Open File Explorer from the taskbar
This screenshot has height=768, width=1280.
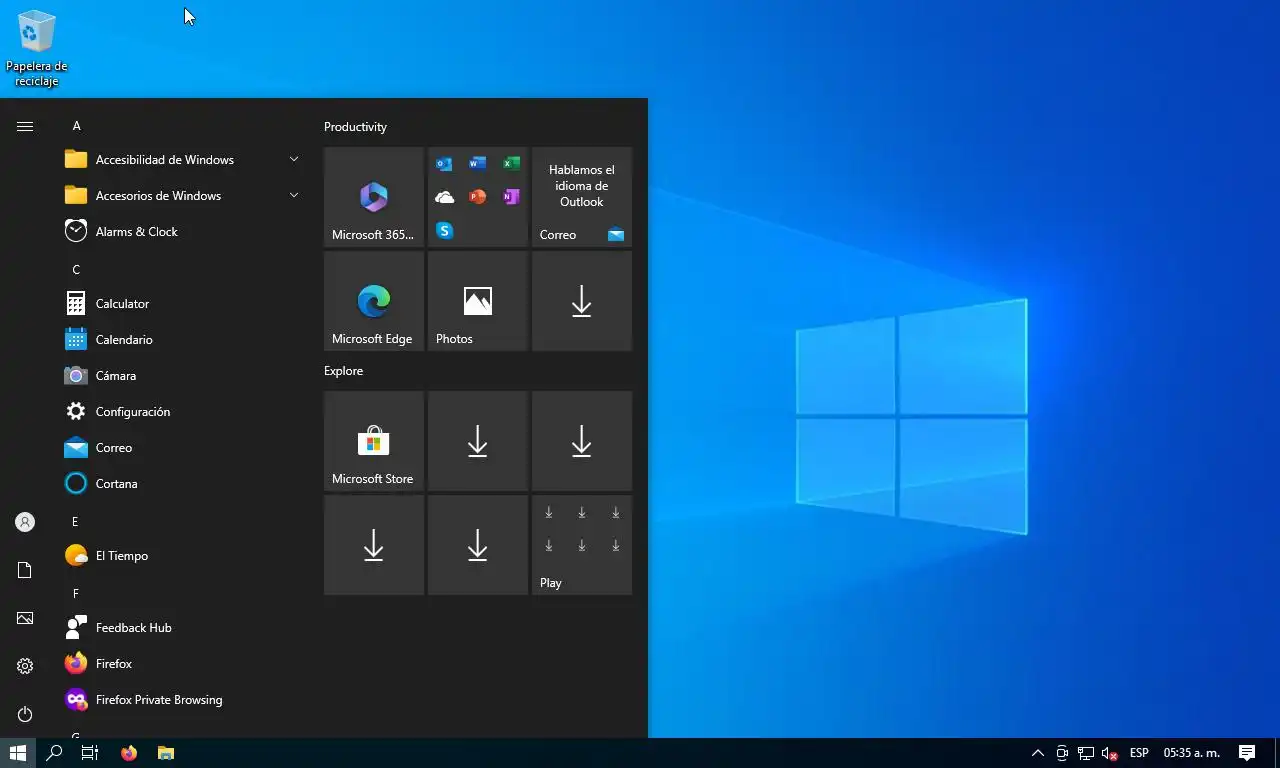pos(166,753)
